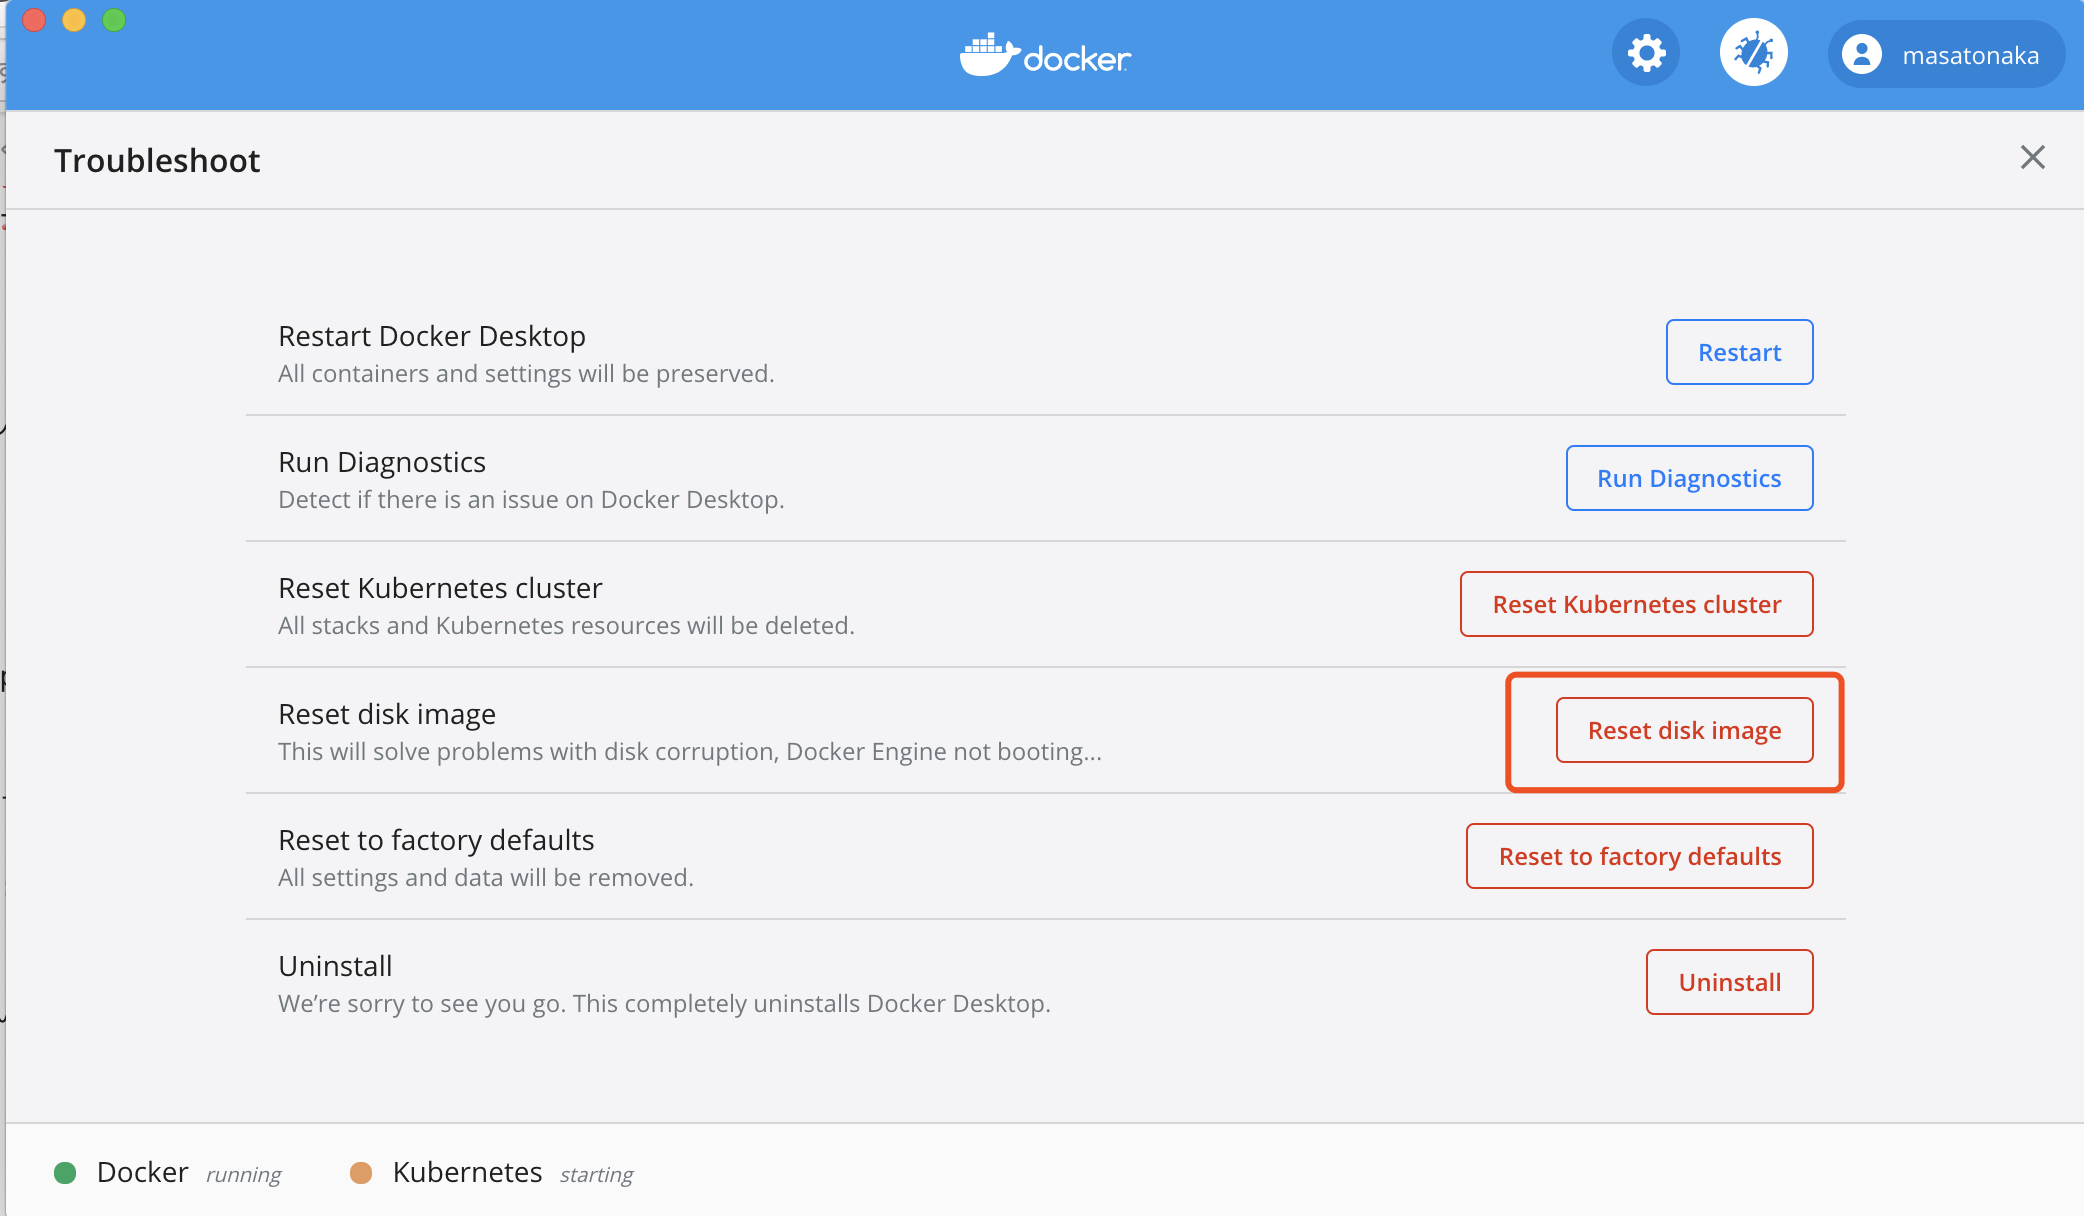Screen dimensions: 2084x1216
Task: Click the green Docker status dot
Action: click(65, 1173)
